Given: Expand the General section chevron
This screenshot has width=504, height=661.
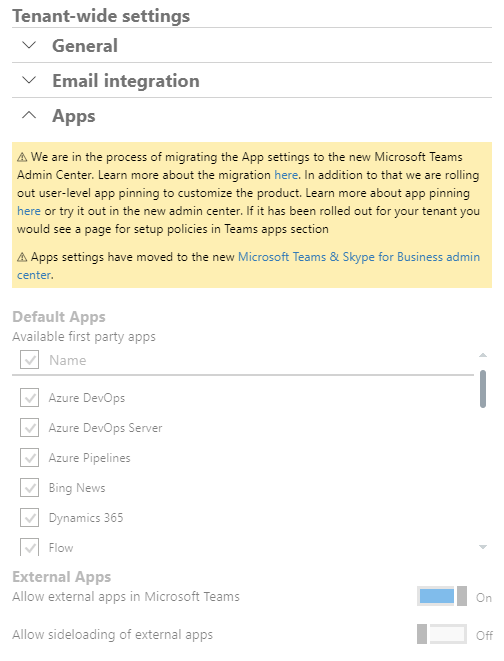Looking at the screenshot, I should 29,45.
